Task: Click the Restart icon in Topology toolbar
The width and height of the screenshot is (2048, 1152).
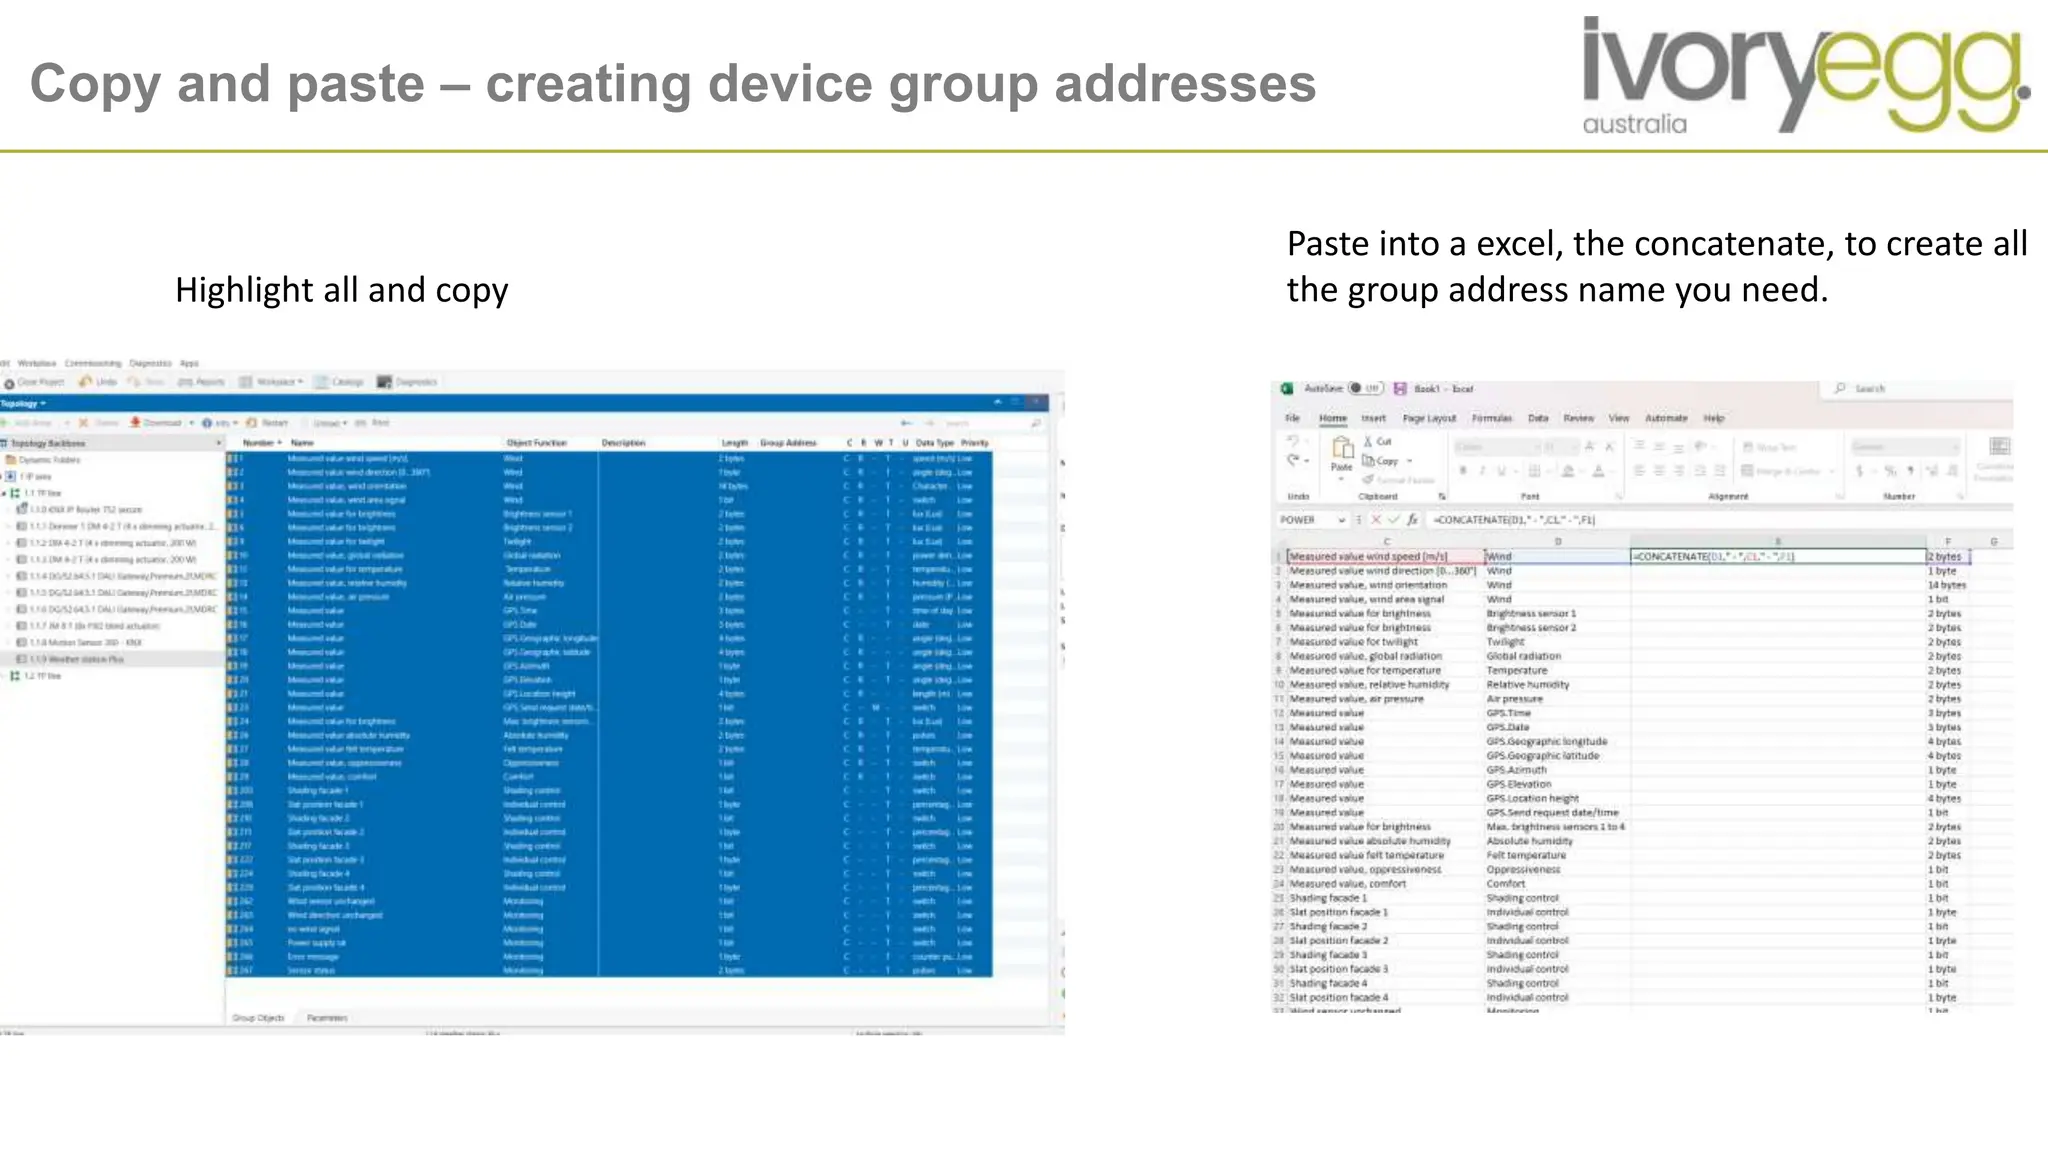Action: click(252, 423)
